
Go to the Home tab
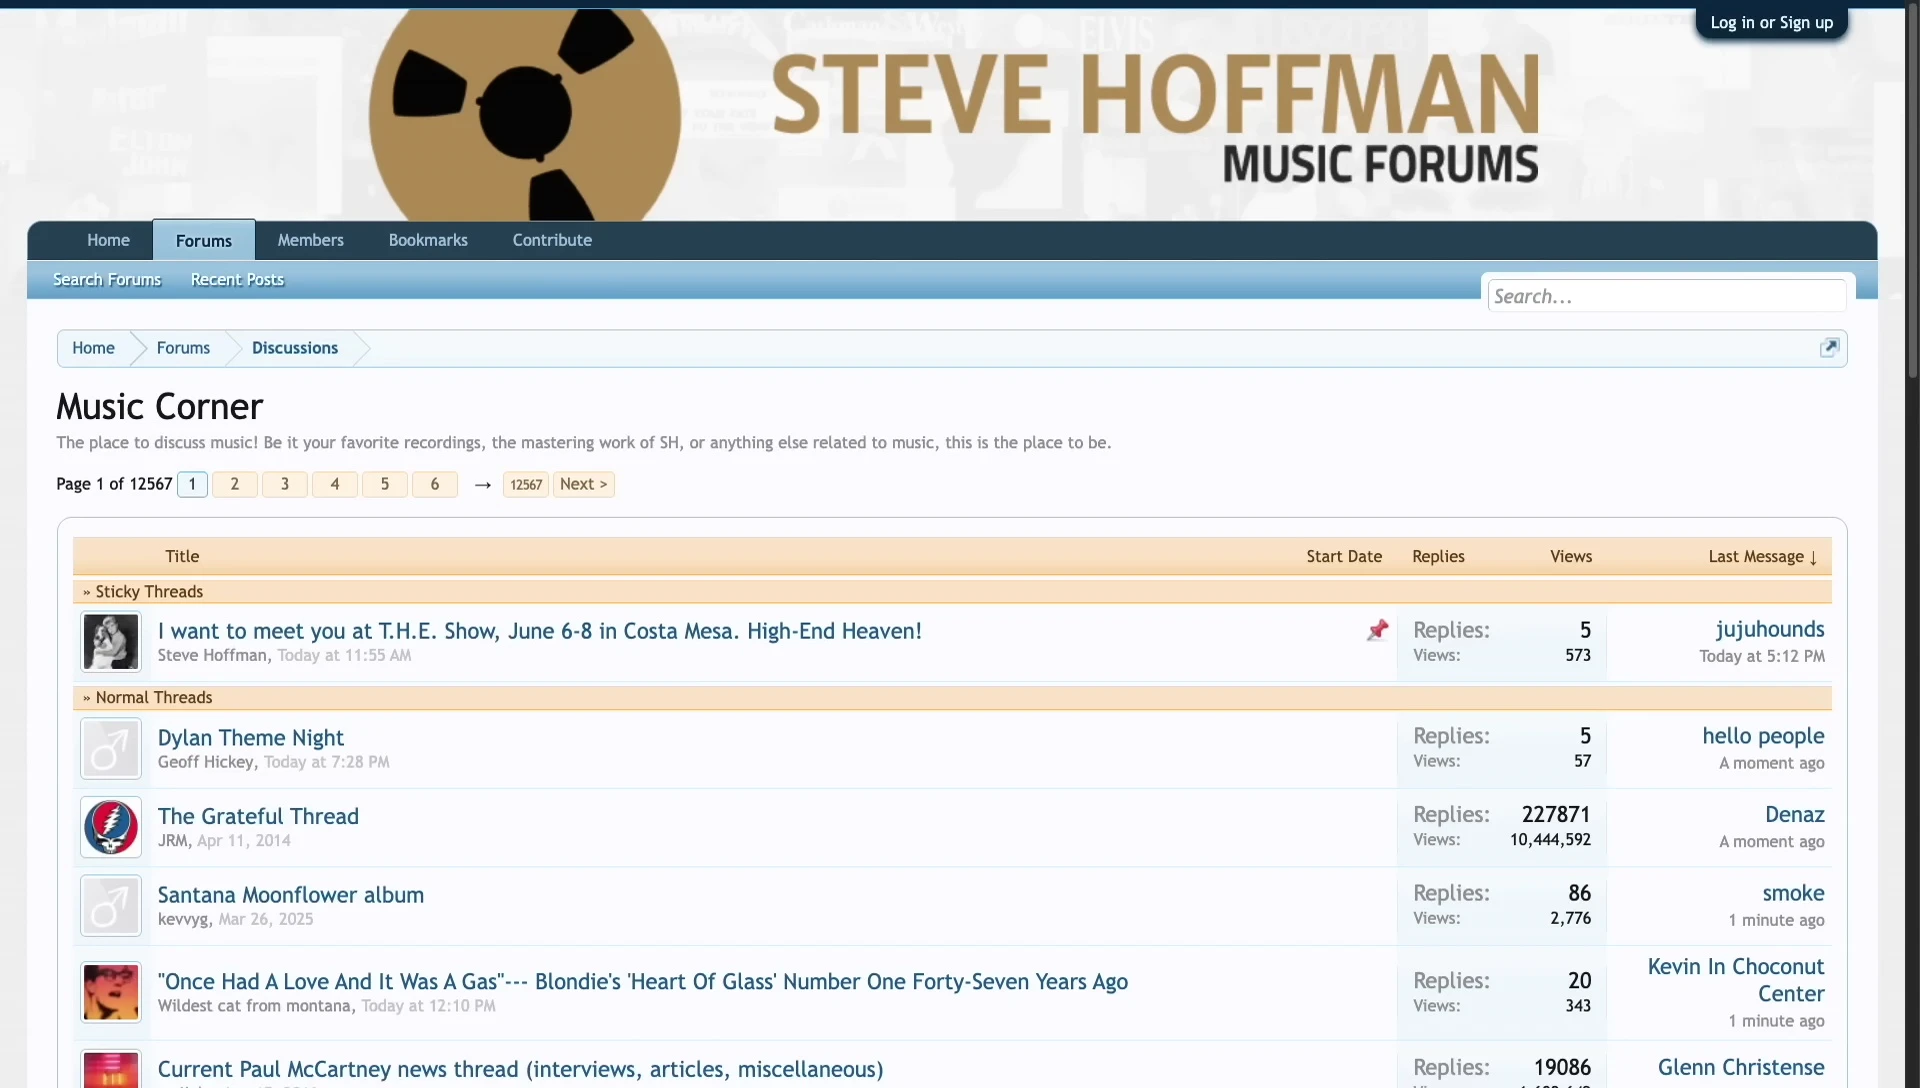click(108, 240)
